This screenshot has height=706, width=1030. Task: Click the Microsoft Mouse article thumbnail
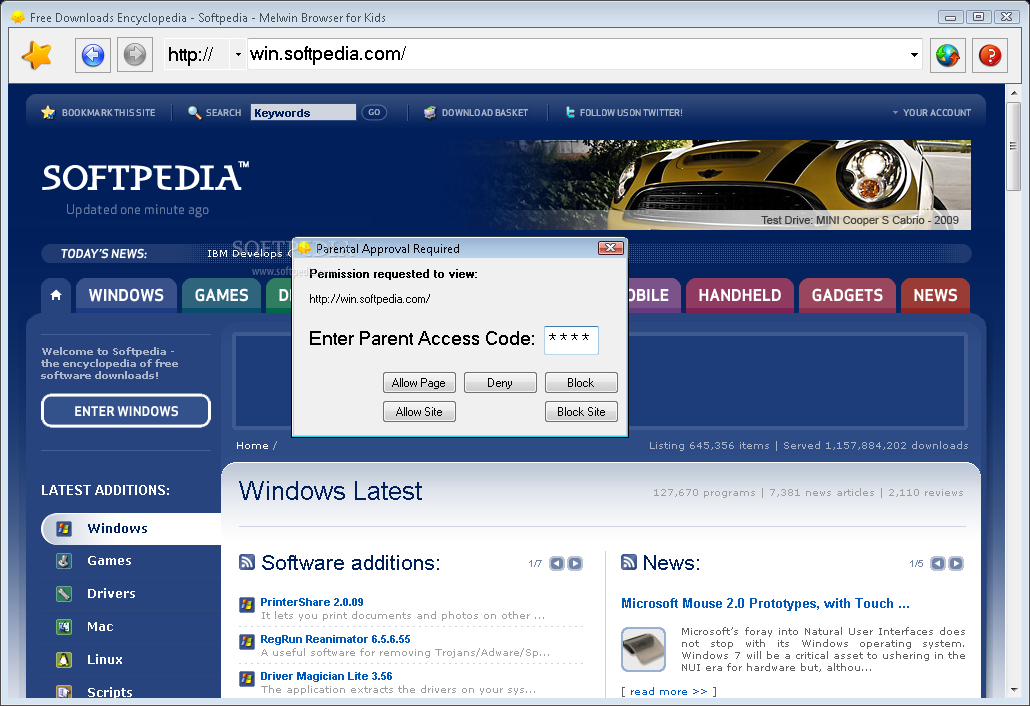(644, 649)
